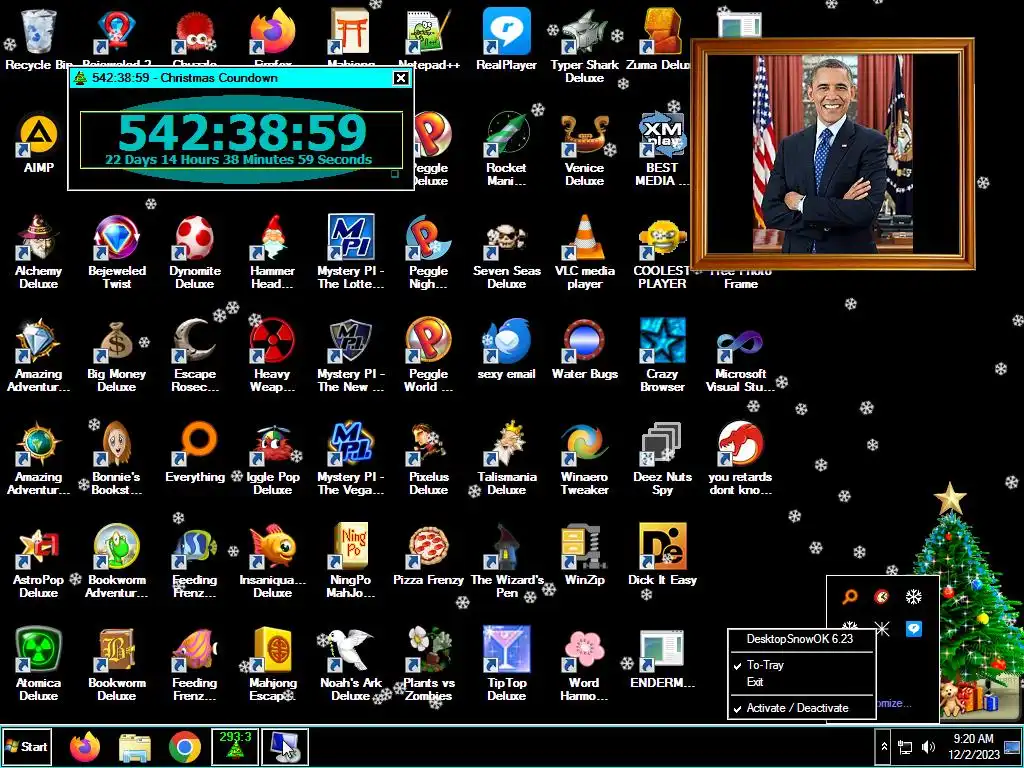Open Bookworm Deluxe shortcut

click(x=116, y=664)
